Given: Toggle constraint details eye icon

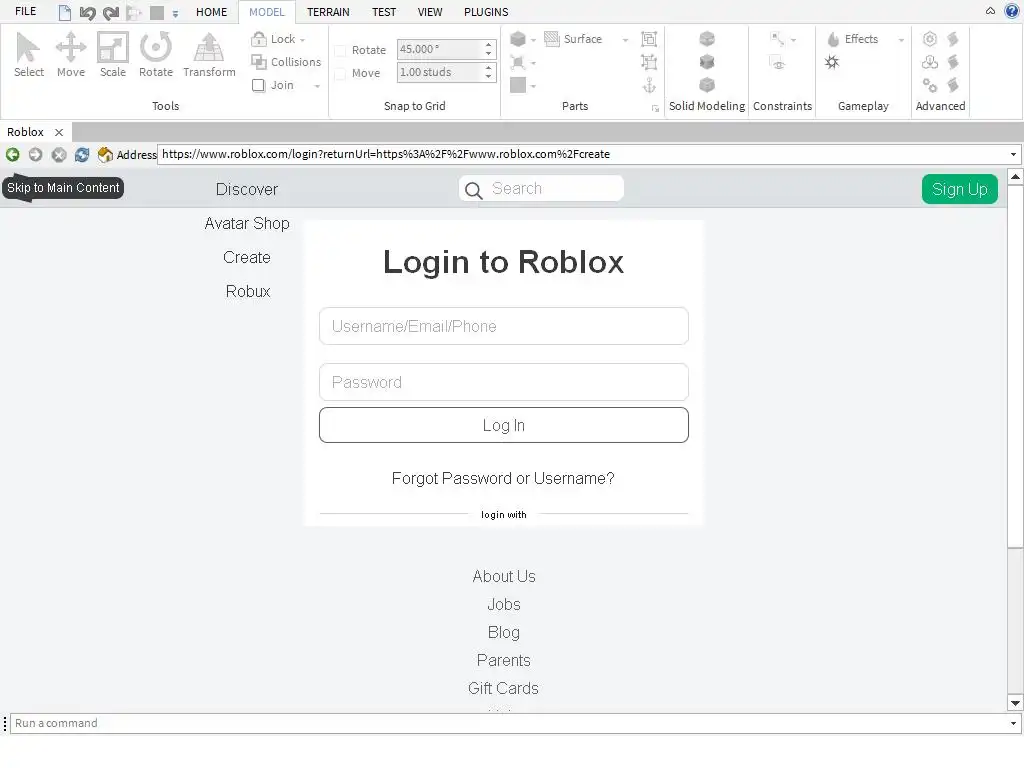Looking at the screenshot, I should pos(777,63).
